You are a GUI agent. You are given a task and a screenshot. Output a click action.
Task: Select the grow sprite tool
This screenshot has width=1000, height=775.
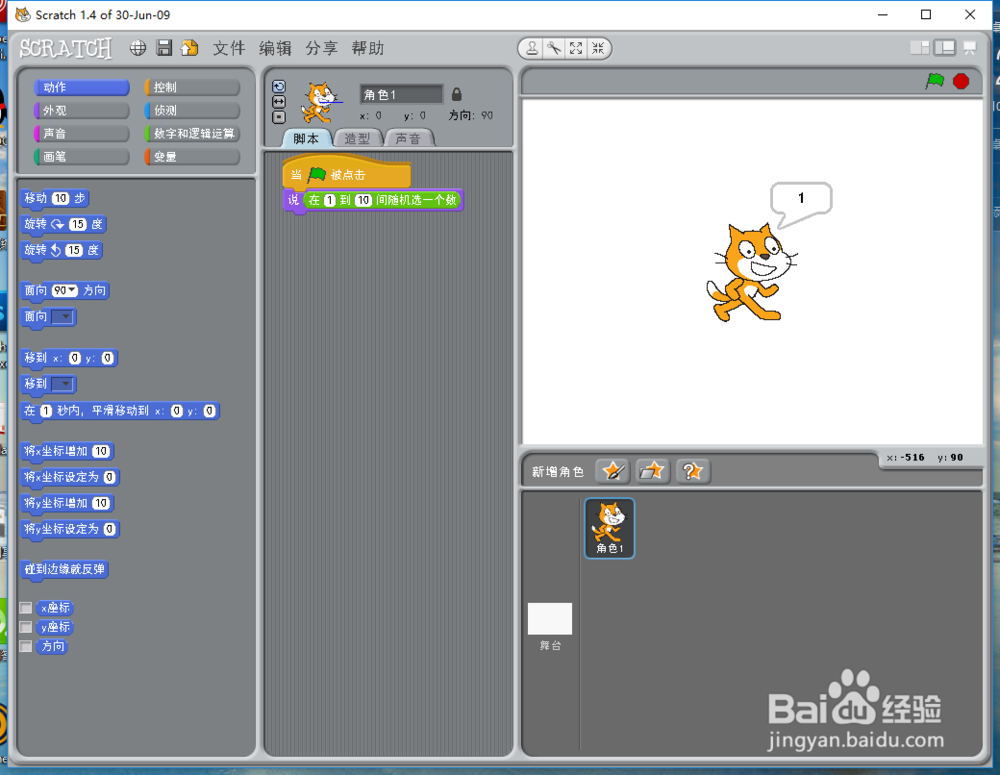click(575, 48)
